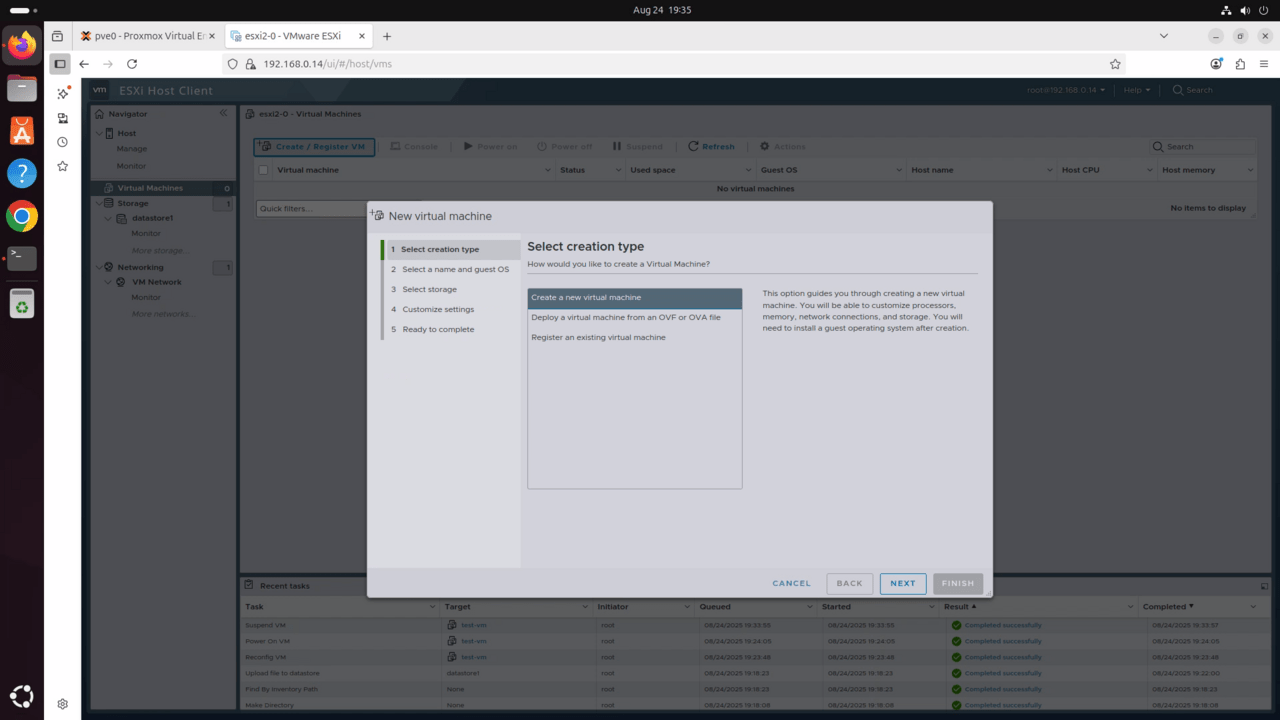
Task: Open the Help icon in the dock
Action: tap(22, 173)
